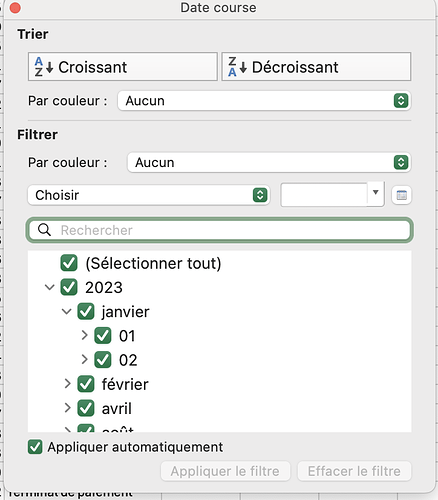Click the Appliquer le filtre button
The height and width of the screenshot is (500, 438).
tap(225, 471)
